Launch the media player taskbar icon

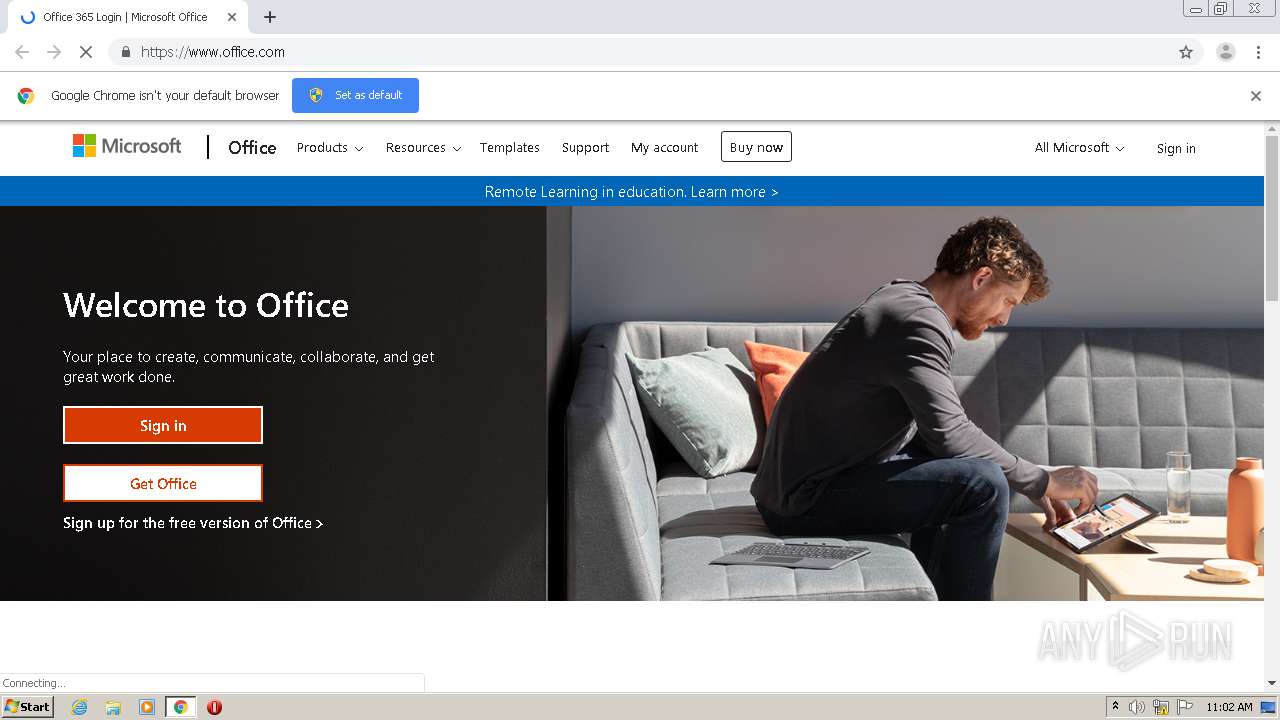click(147, 707)
